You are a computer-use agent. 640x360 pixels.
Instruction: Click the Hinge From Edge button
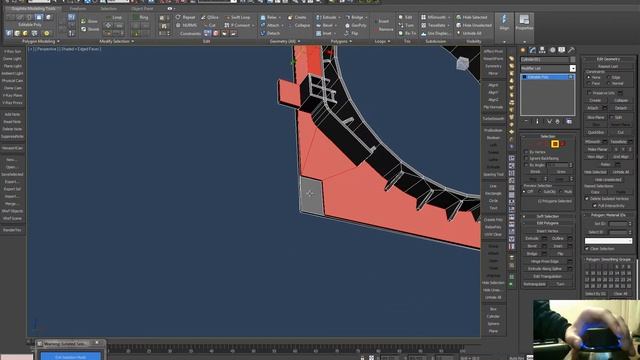pos(545,261)
